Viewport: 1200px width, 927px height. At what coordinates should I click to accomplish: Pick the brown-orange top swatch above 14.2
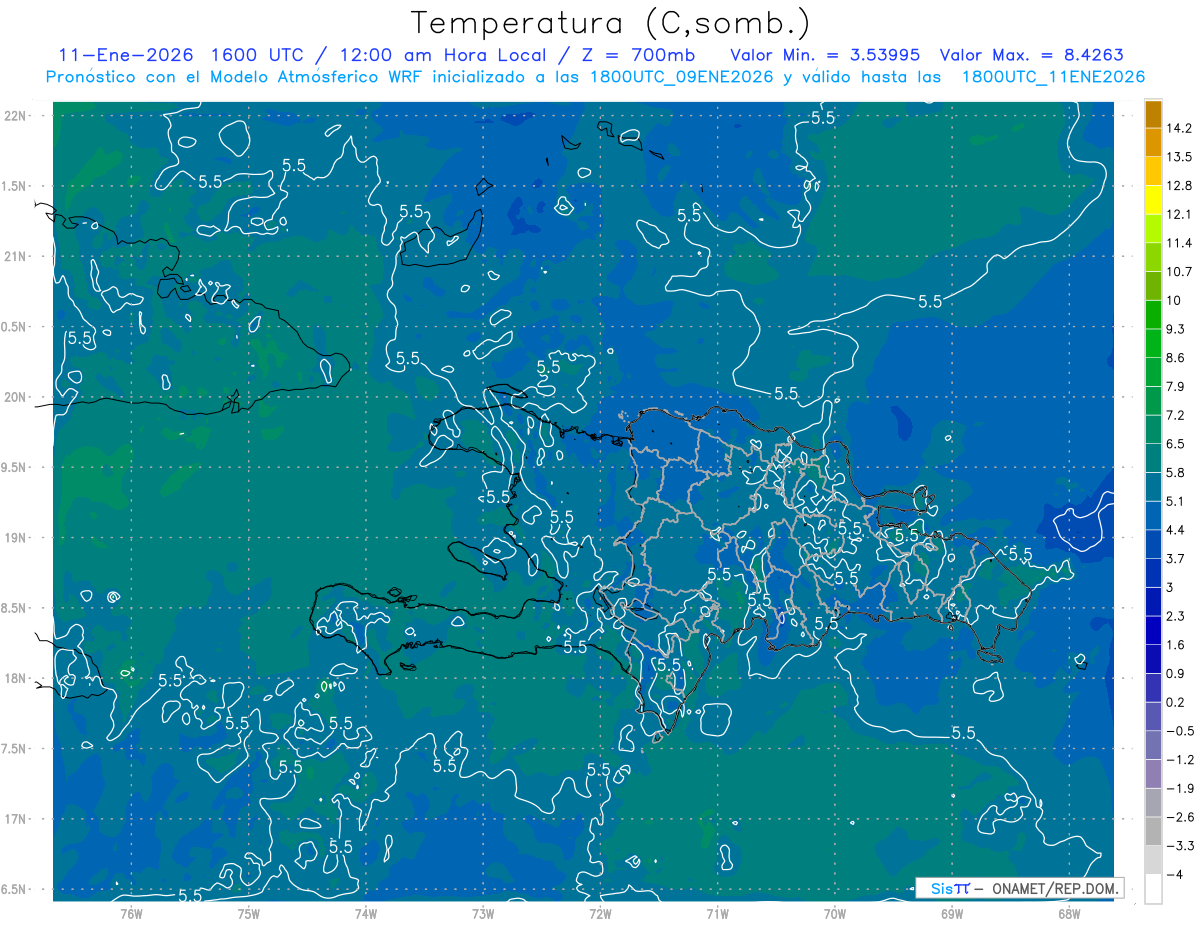(1153, 114)
